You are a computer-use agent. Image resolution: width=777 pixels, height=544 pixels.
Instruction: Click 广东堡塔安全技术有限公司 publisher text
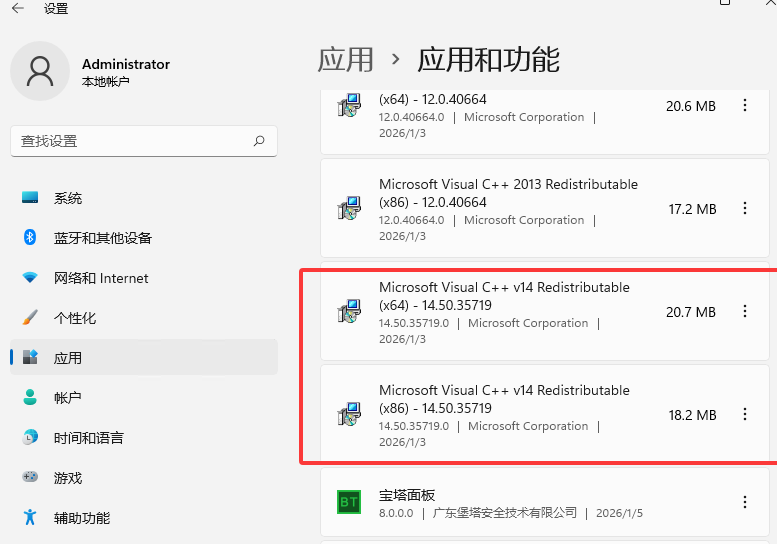[x=504, y=513]
